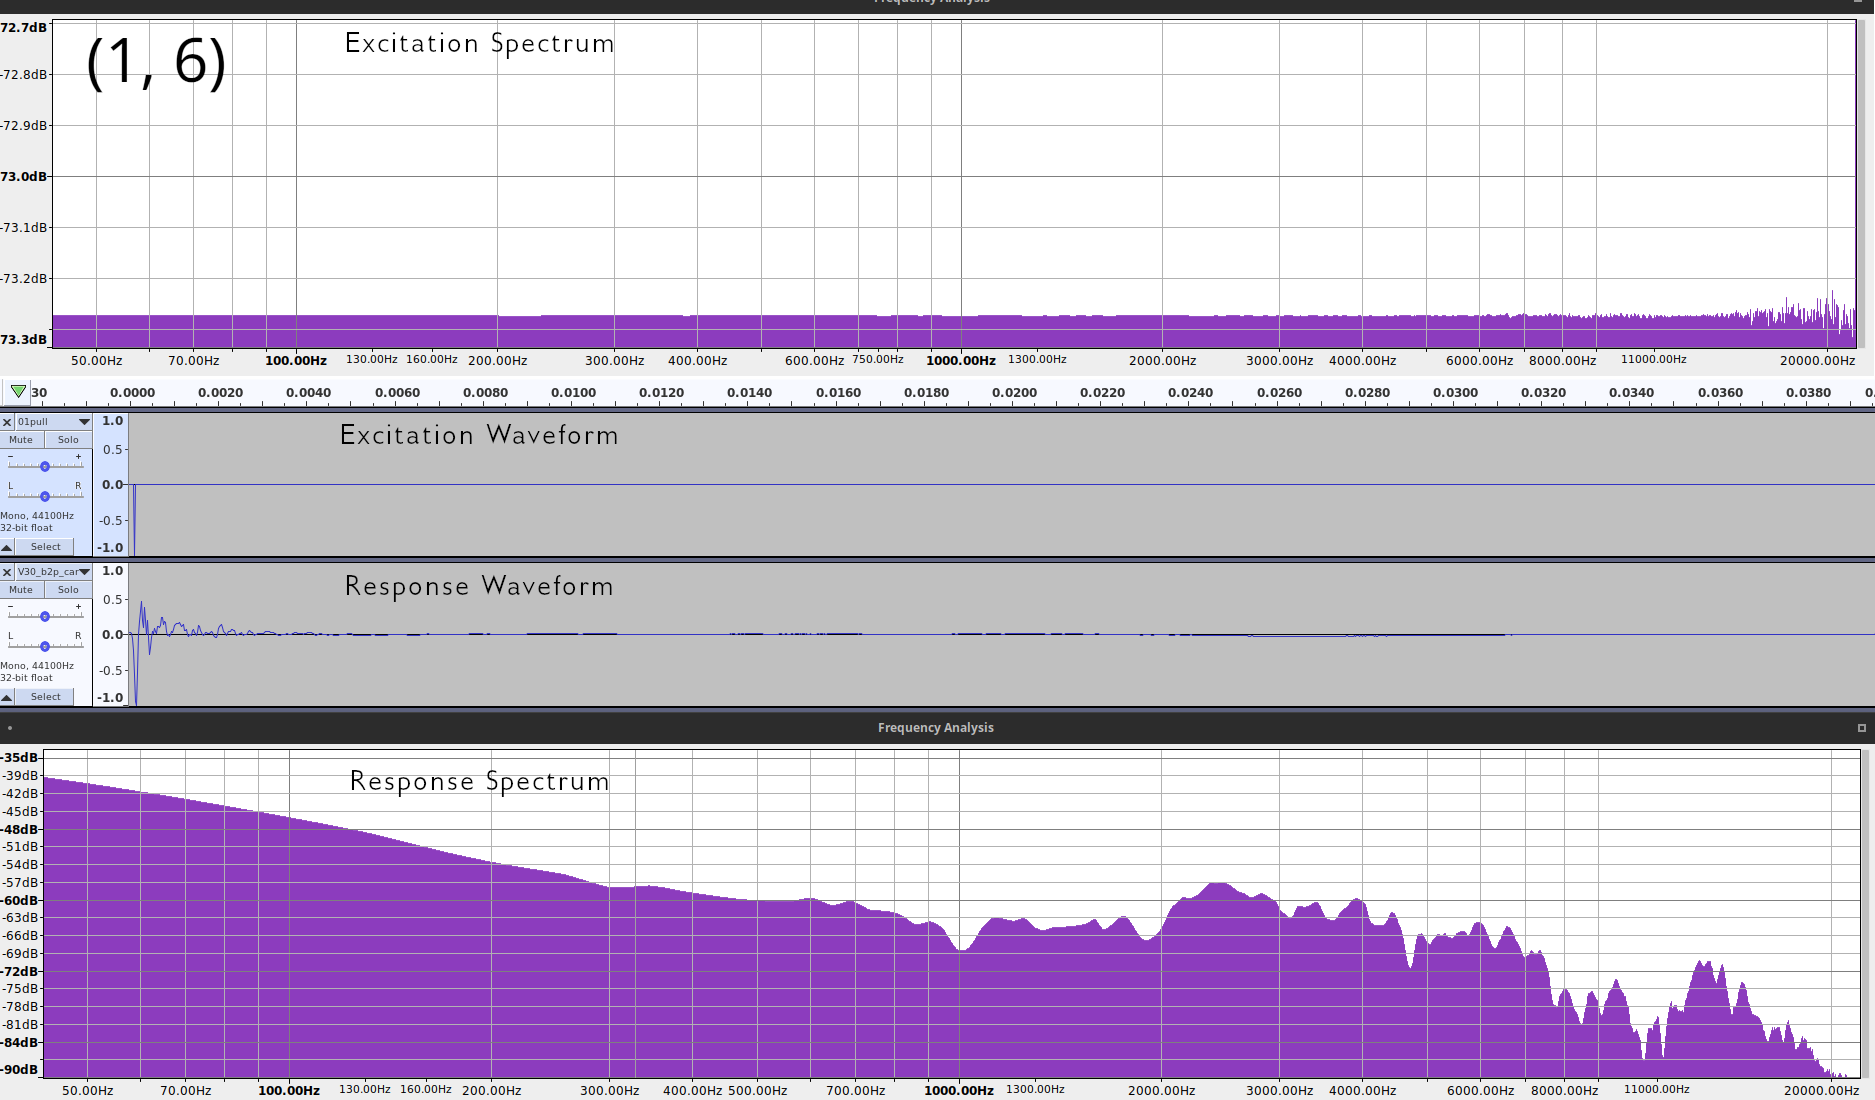Click the -73.0dB level axis label
Viewport: 1875px width, 1100px height.
24,176
